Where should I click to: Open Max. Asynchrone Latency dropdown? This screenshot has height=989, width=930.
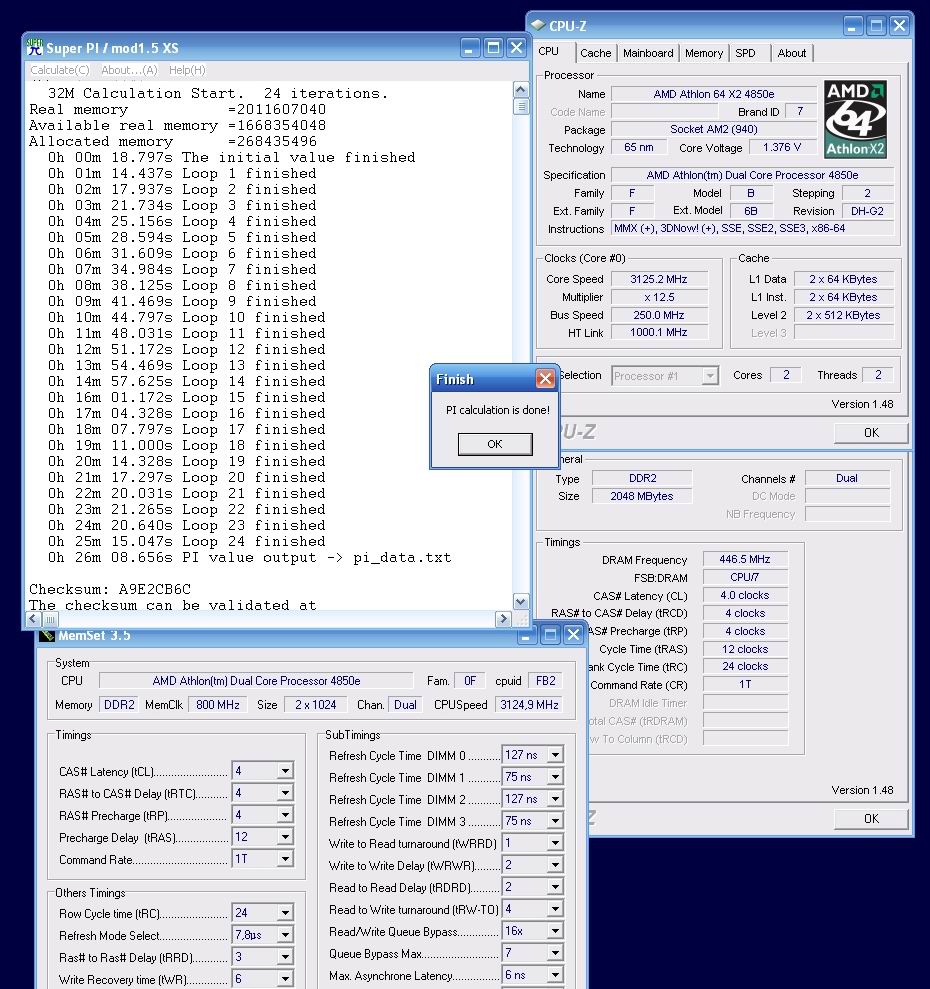tap(555, 975)
